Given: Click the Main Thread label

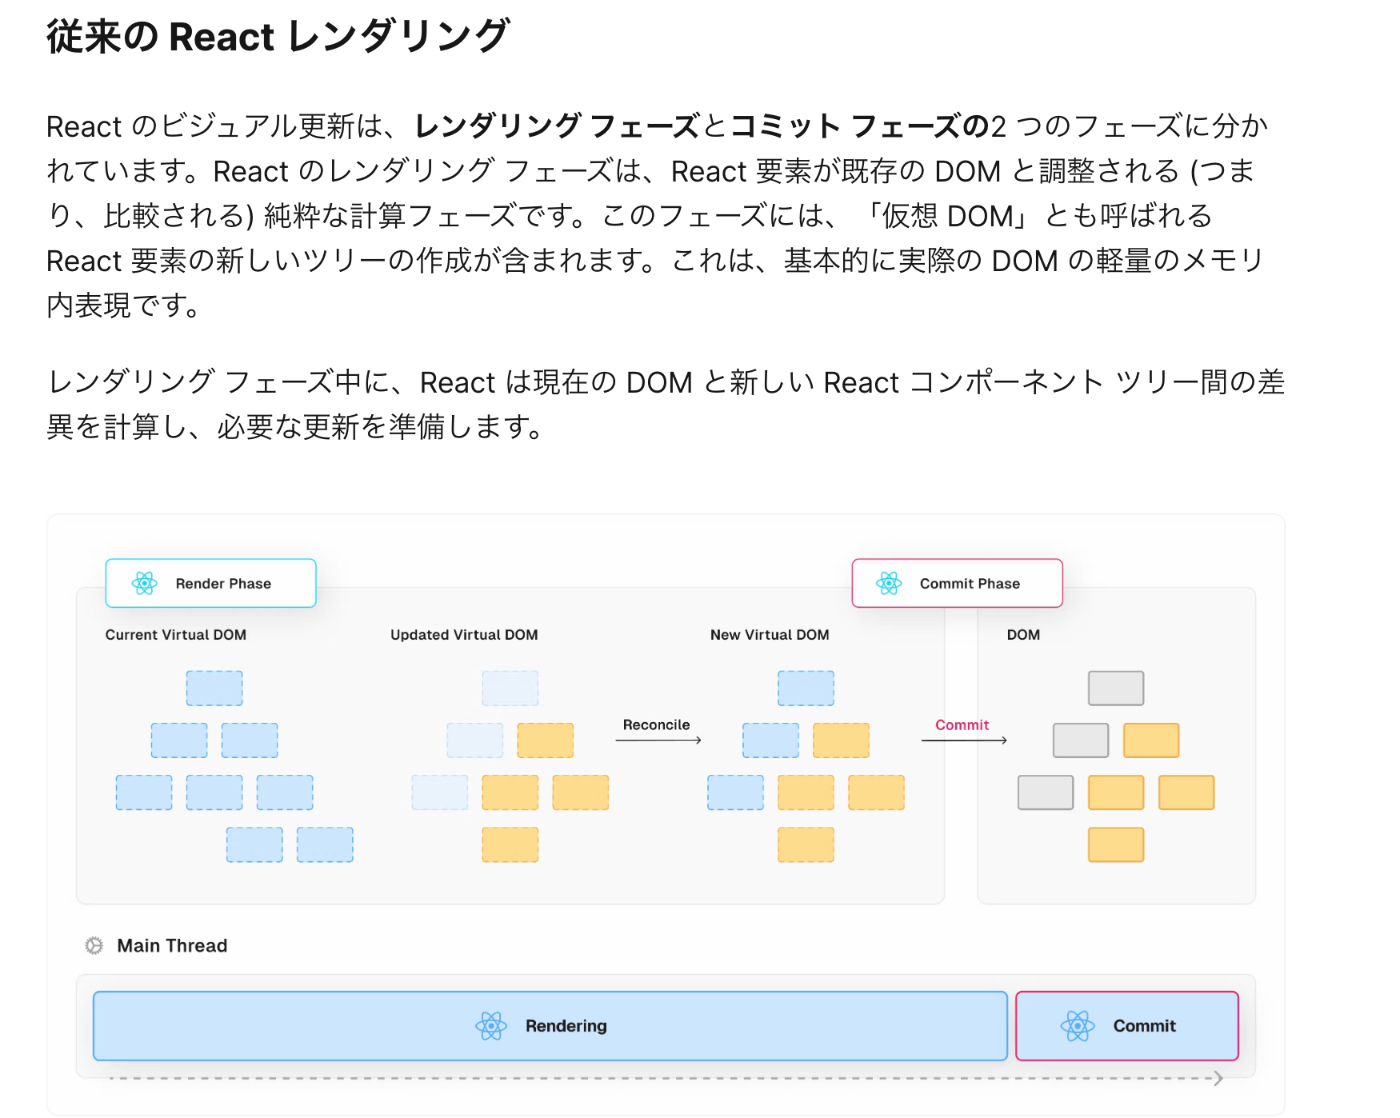Looking at the screenshot, I should 172,946.
